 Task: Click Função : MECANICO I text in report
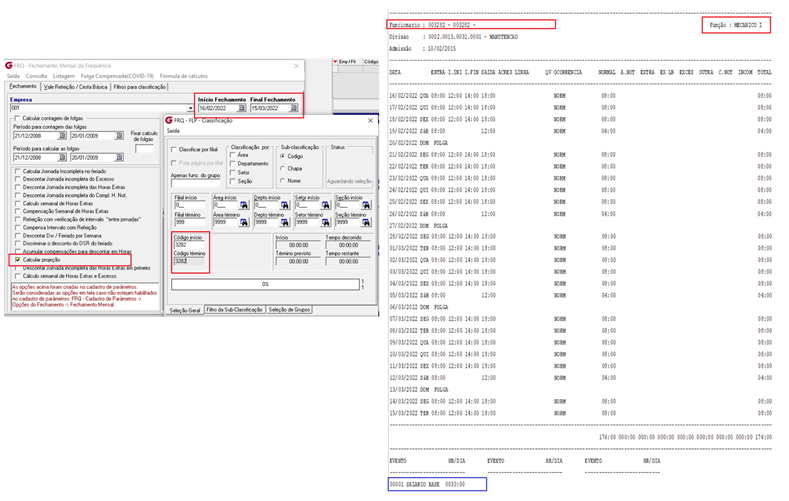[736, 25]
